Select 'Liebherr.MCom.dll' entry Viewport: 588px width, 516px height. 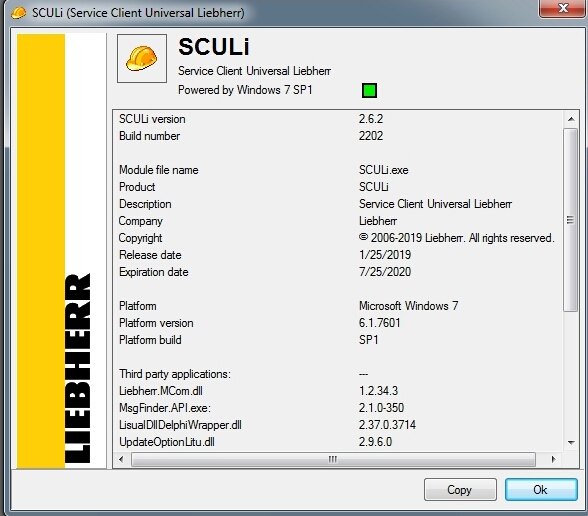[x=161, y=391]
